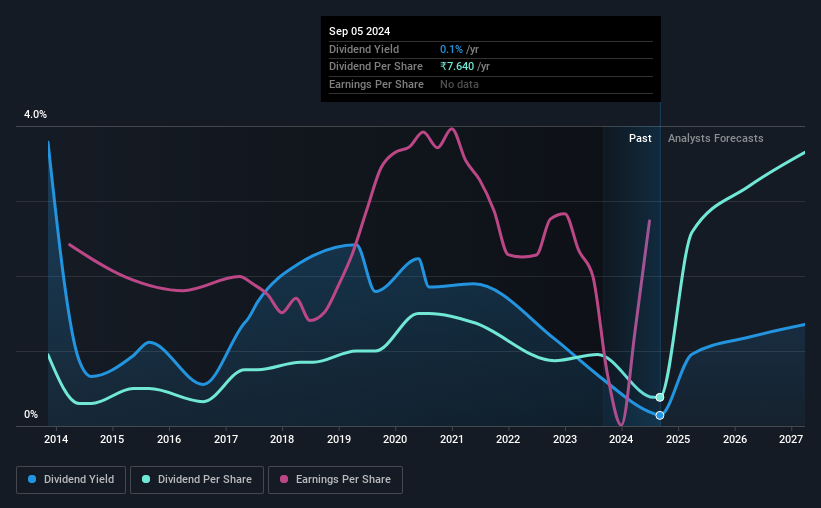This screenshot has width=821, height=508.
Task: Click the 4.0% y-axis label
Action: click(35, 114)
